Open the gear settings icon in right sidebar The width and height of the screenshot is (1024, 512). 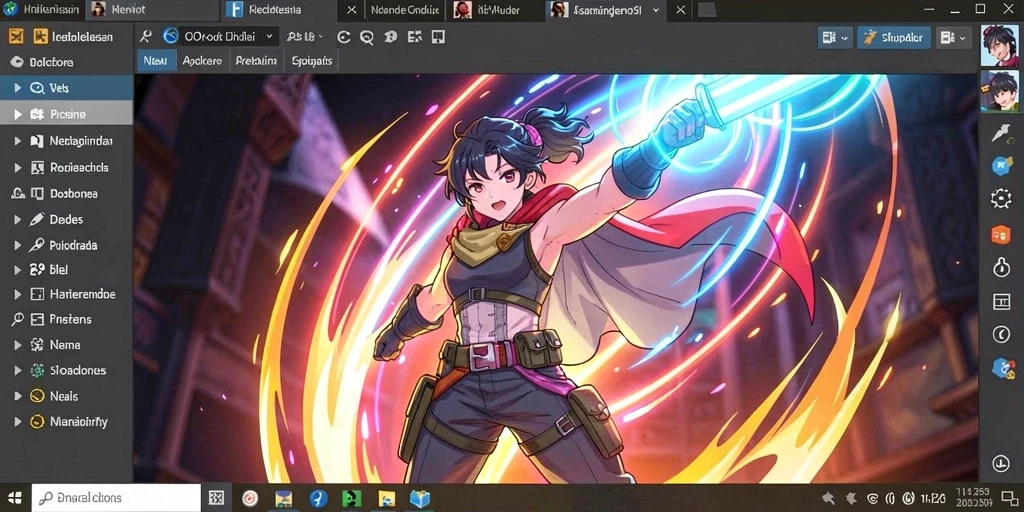coord(1000,199)
